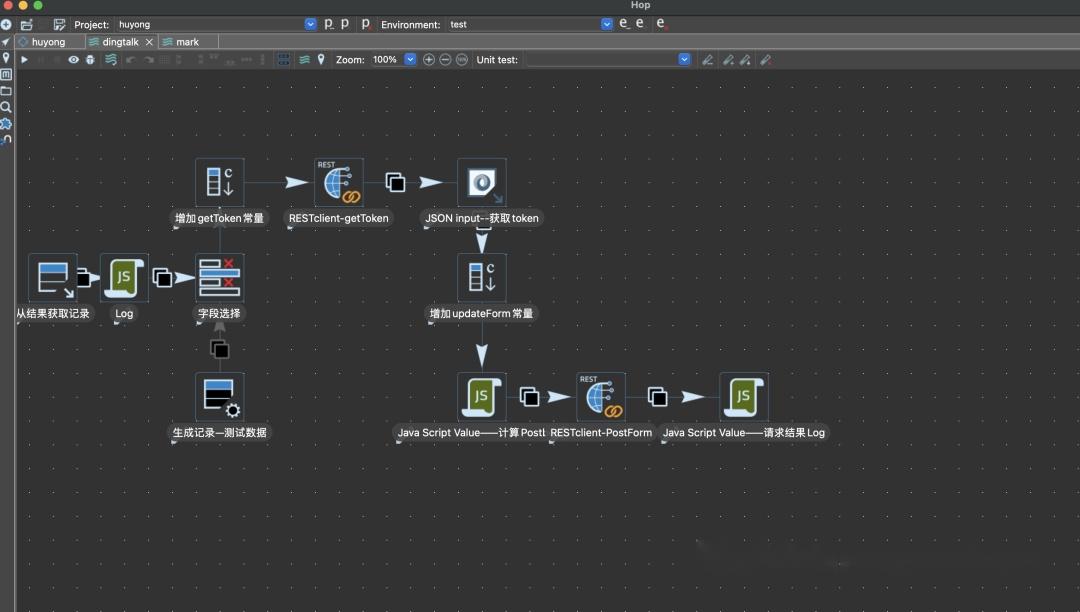Open the Zoom percentage dropdown
The image size is (1080, 612).
410,60
